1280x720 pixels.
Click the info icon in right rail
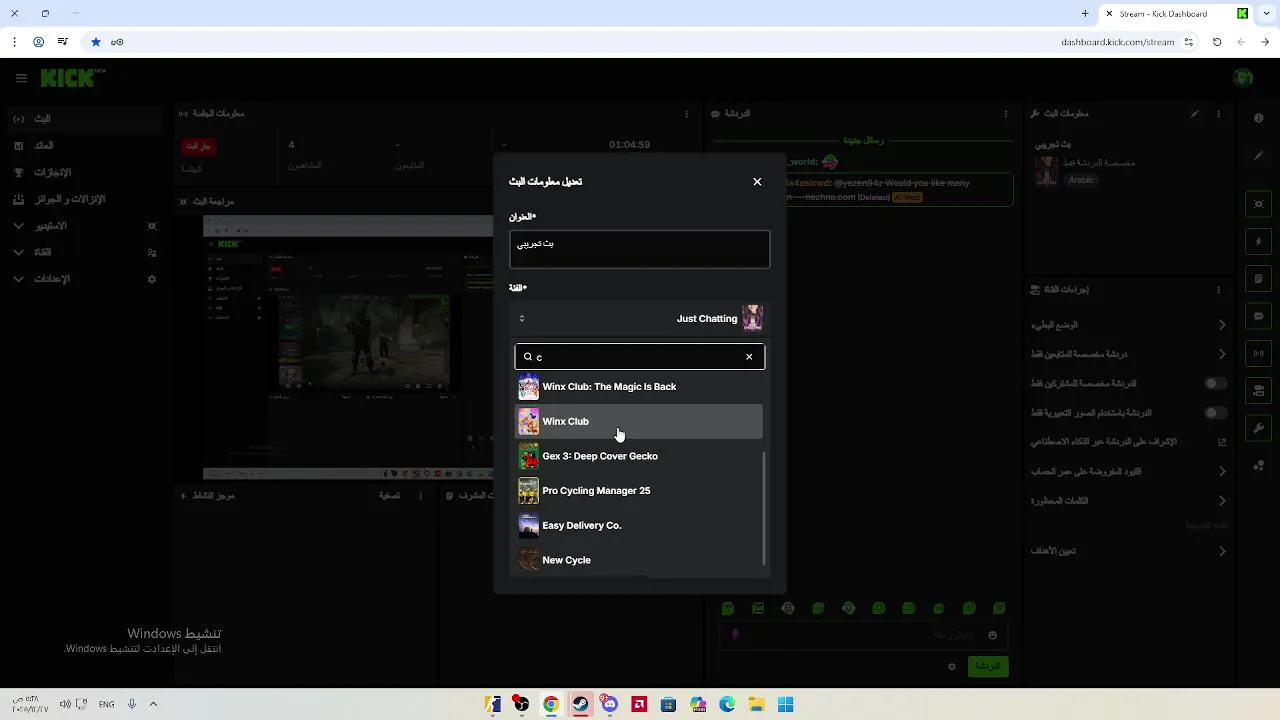click(x=1258, y=118)
